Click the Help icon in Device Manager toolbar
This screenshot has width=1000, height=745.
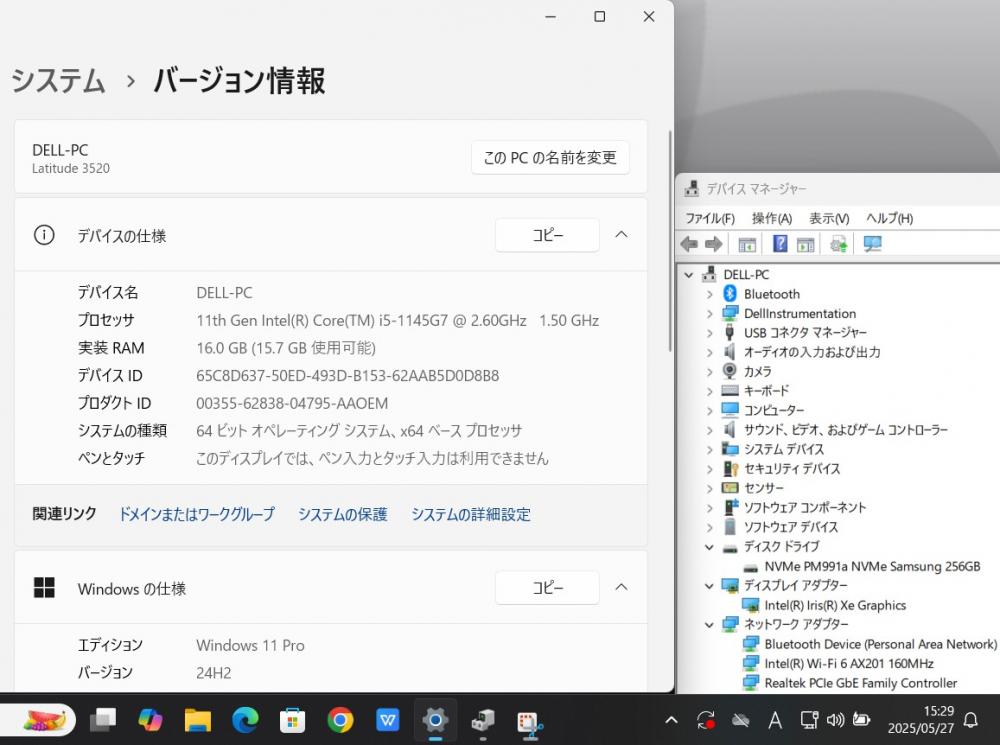pos(779,244)
